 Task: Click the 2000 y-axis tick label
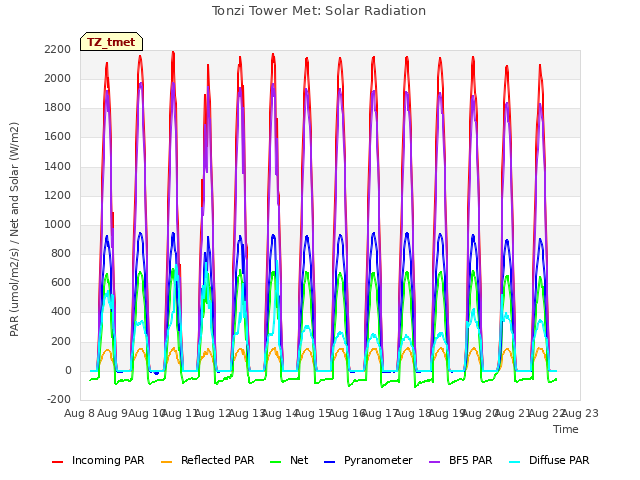pos(58,78)
